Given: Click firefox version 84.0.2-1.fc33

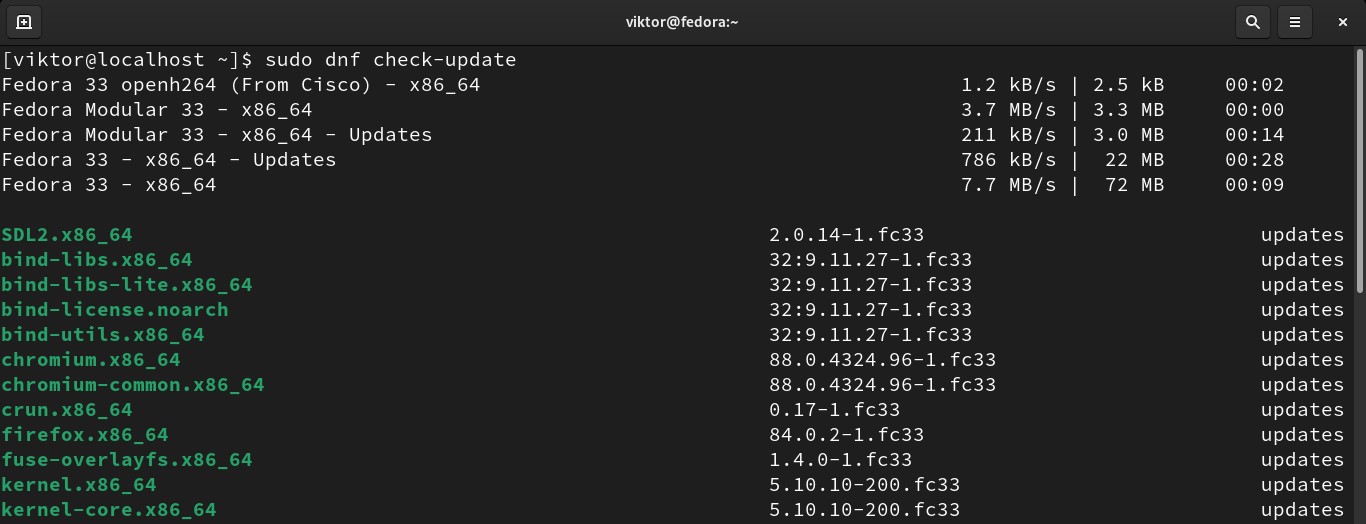Looking at the screenshot, I should click(x=846, y=435).
